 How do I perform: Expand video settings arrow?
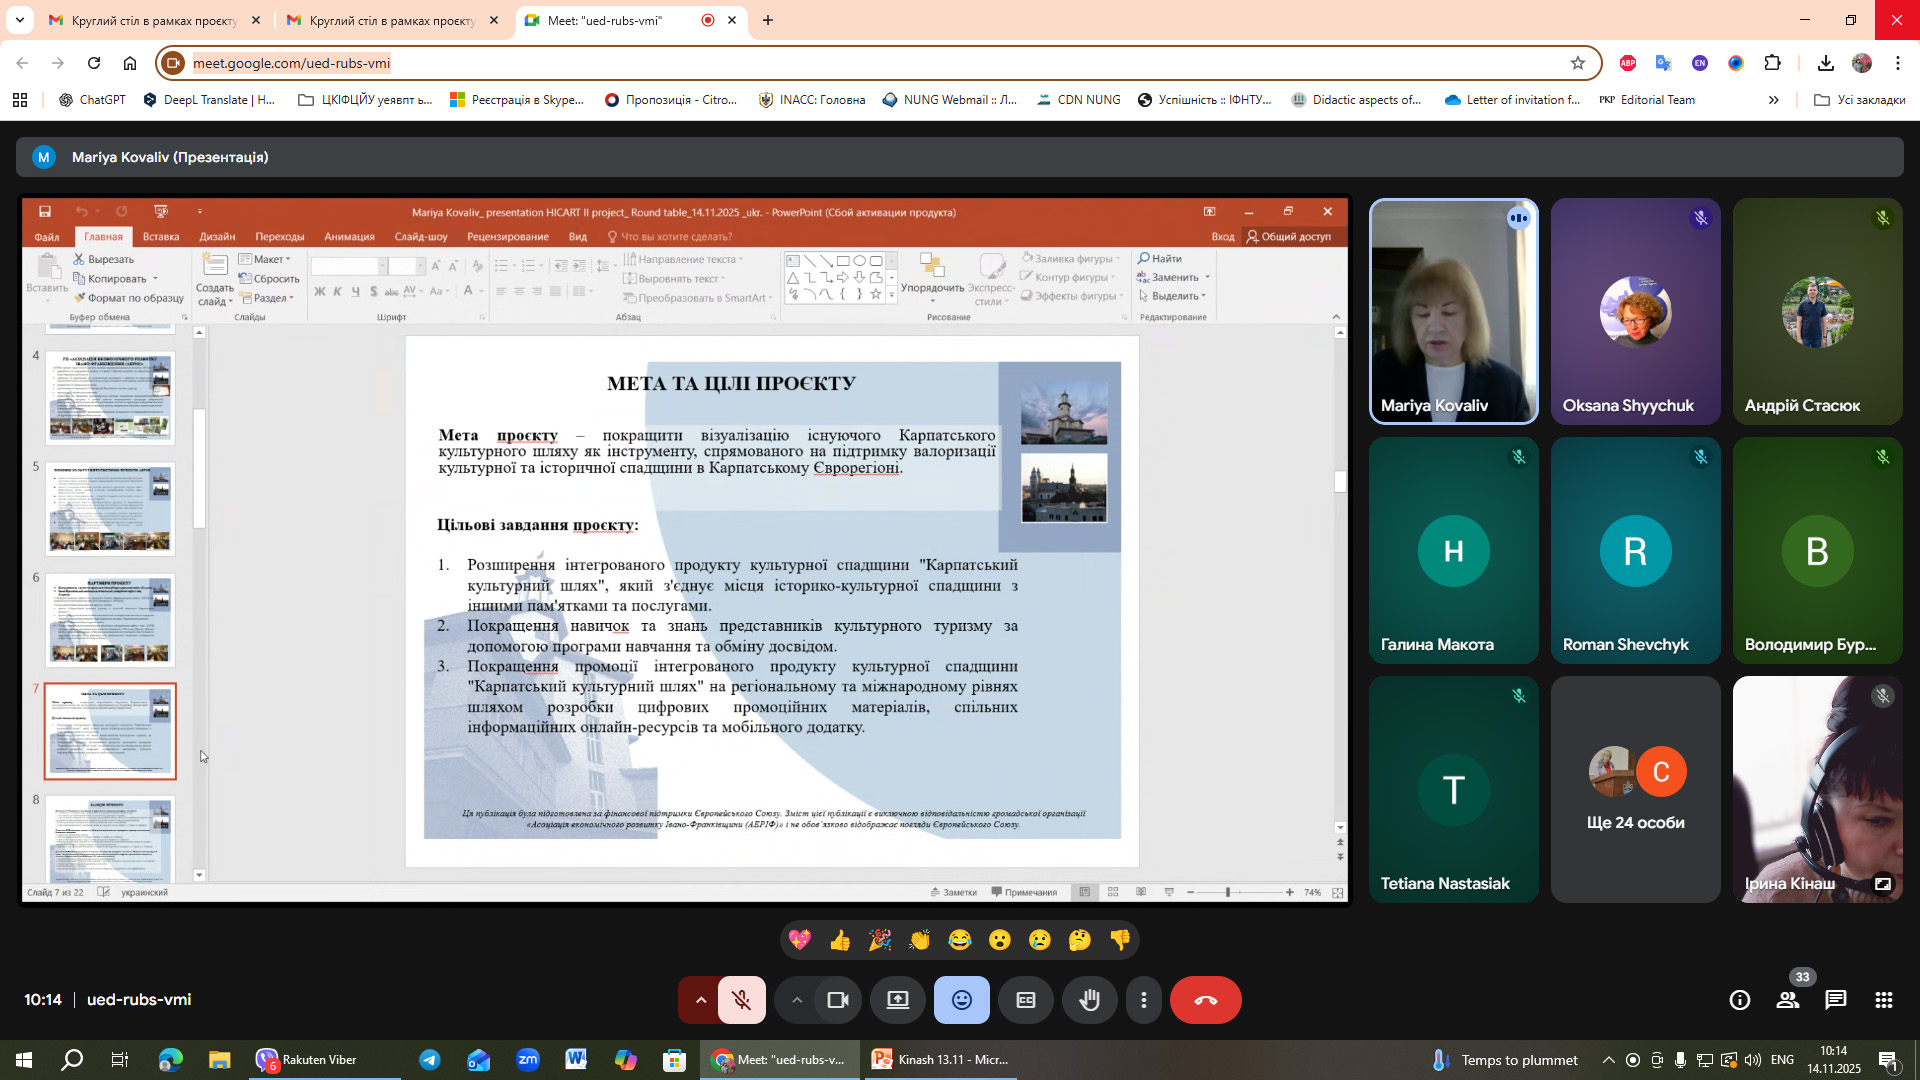797,1000
